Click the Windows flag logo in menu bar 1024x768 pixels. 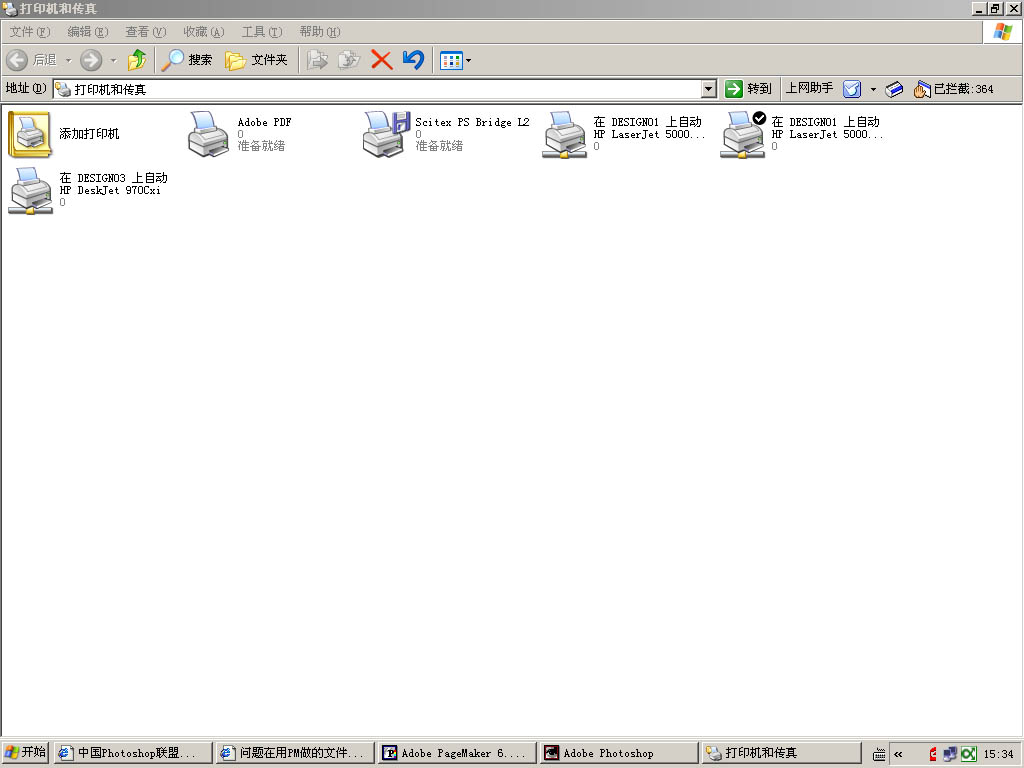[x=1002, y=31]
